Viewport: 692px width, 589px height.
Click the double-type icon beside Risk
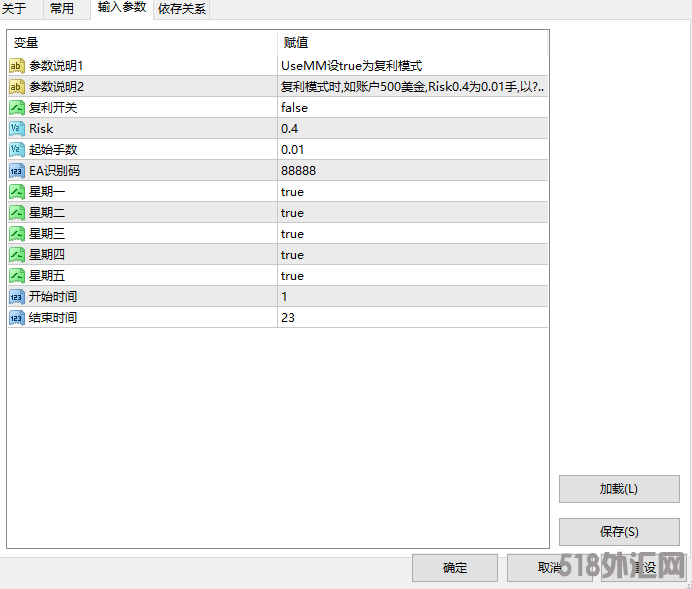point(16,128)
